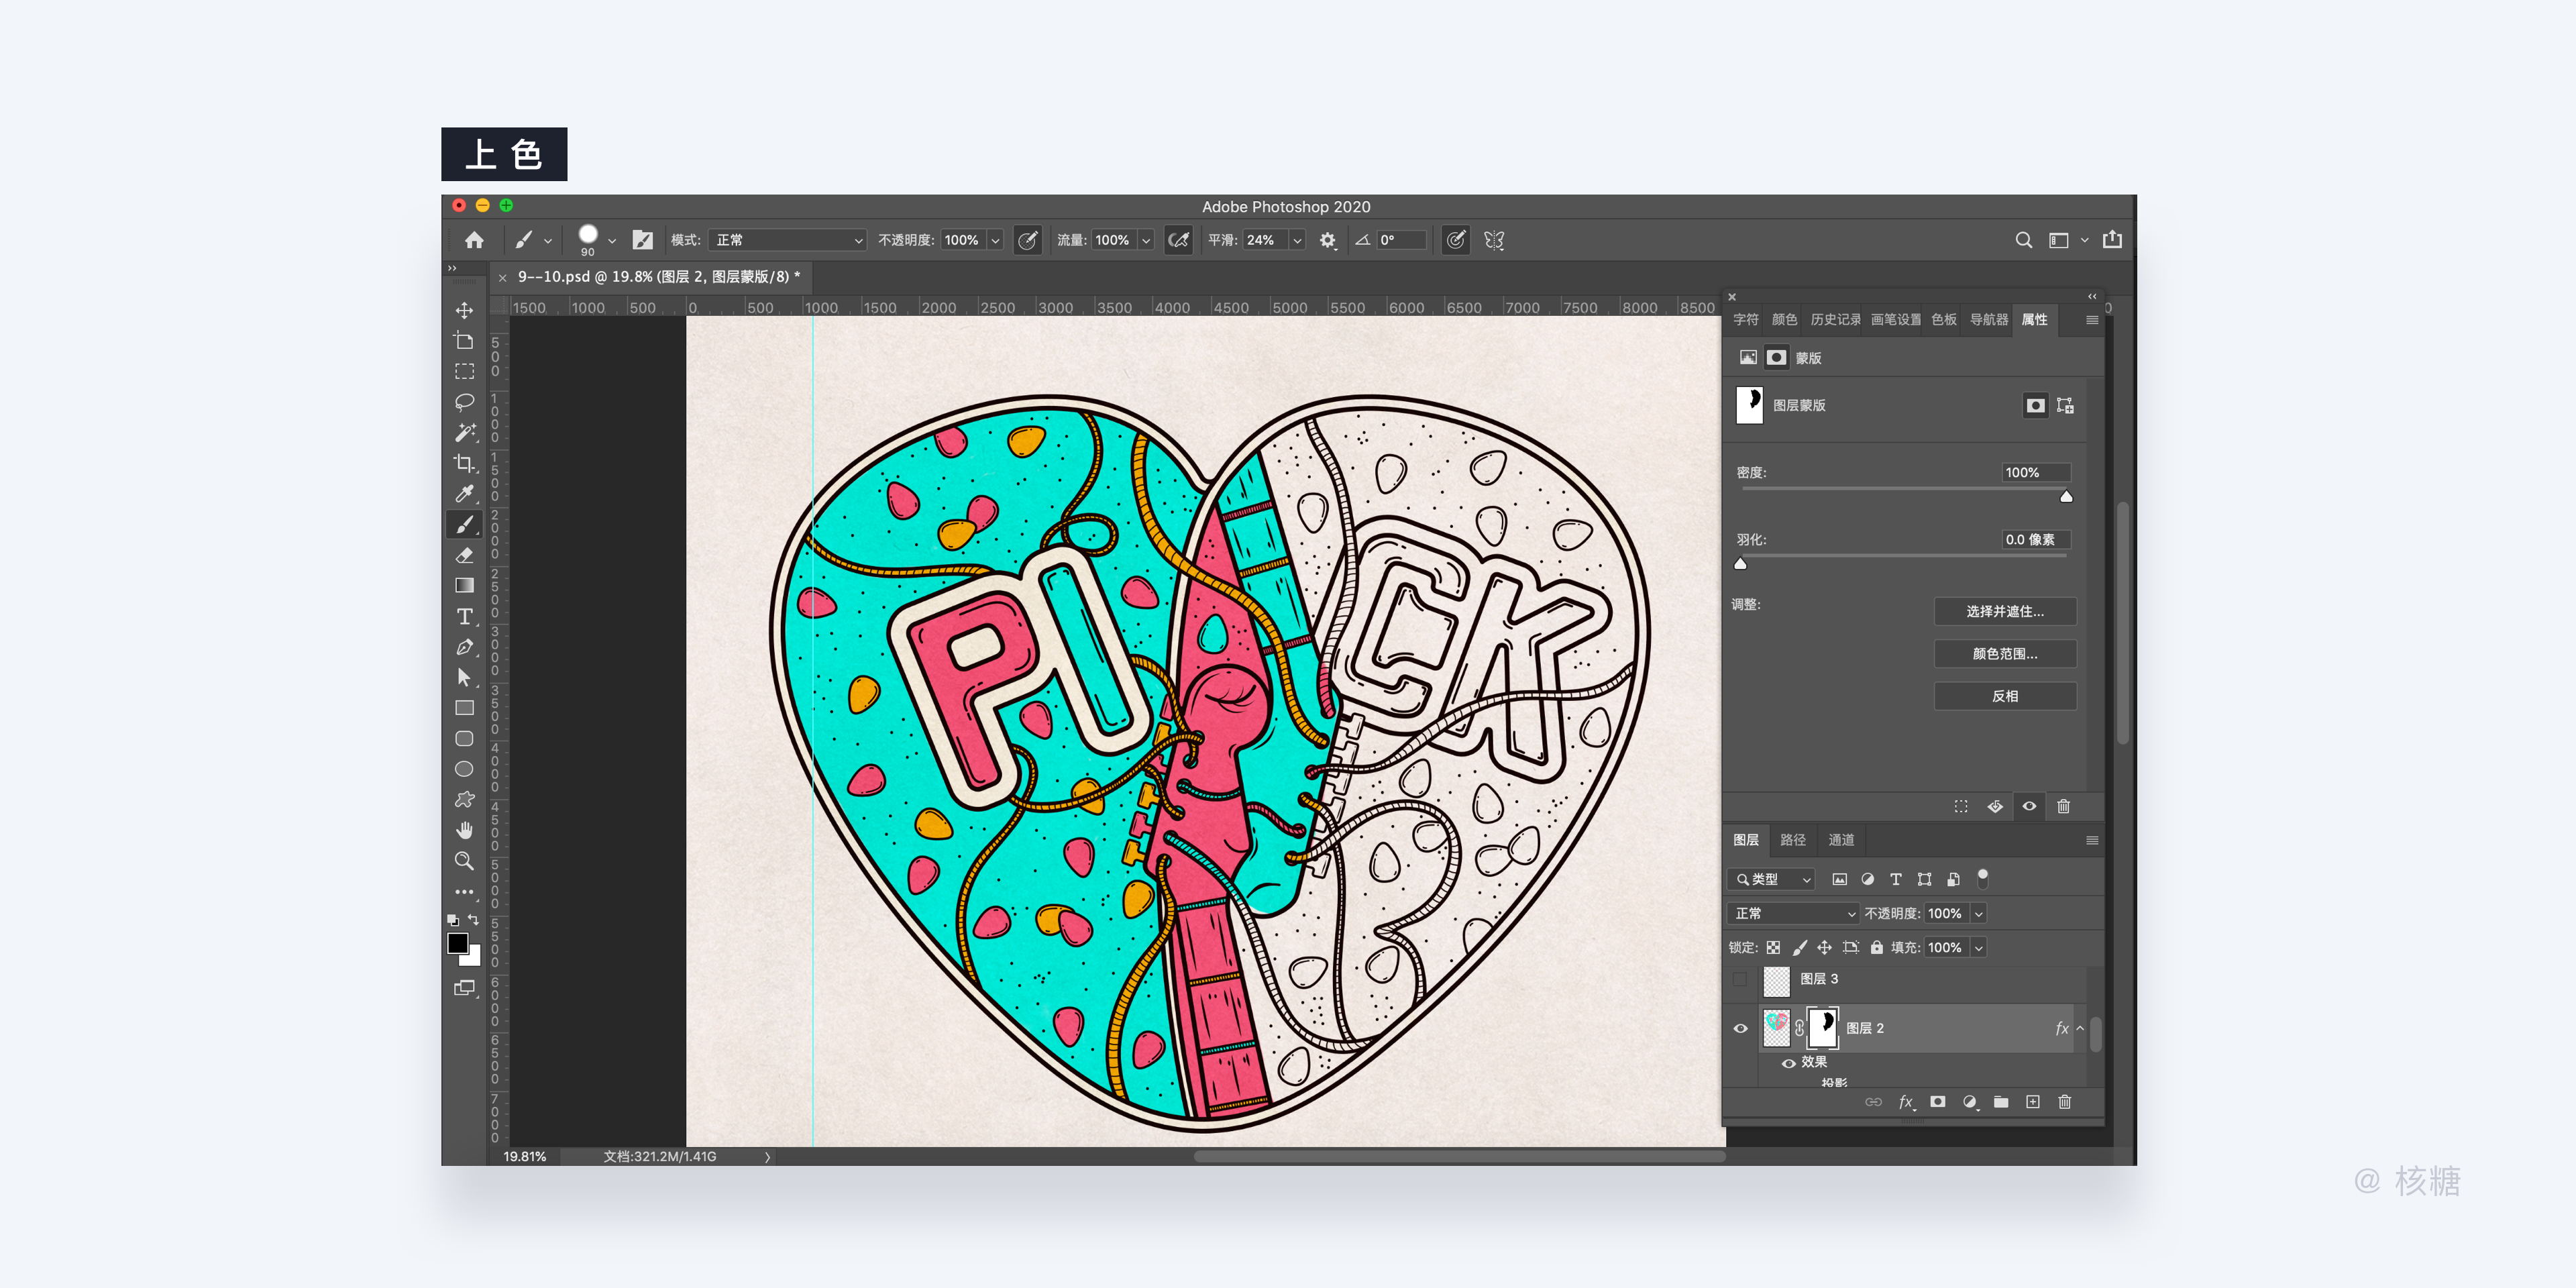Select the Move tool
Image resolution: width=2576 pixels, height=1288 pixels.
464,311
